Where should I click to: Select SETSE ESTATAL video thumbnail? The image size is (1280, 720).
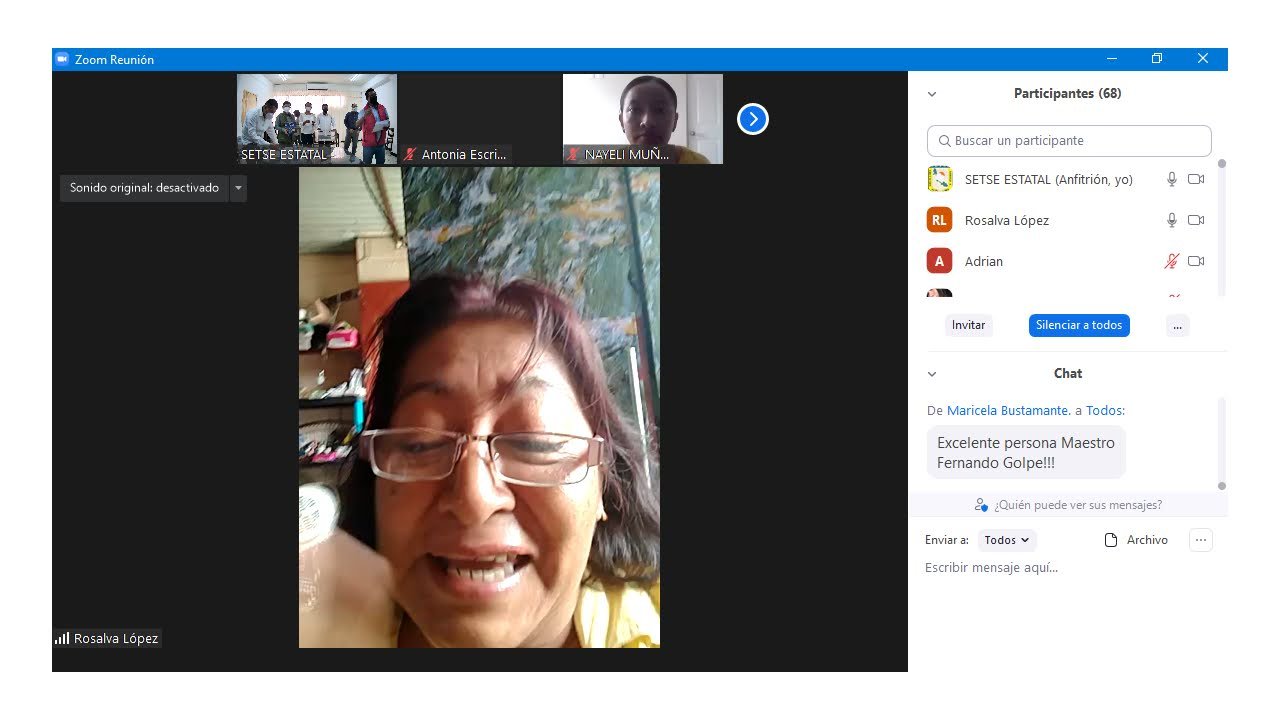317,119
